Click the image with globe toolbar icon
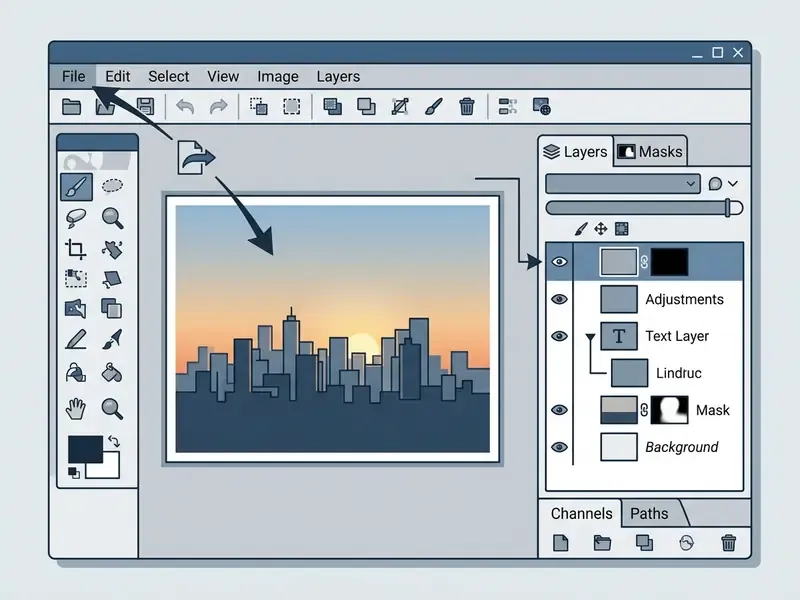 pyautogui.click(x=541, y=107)
